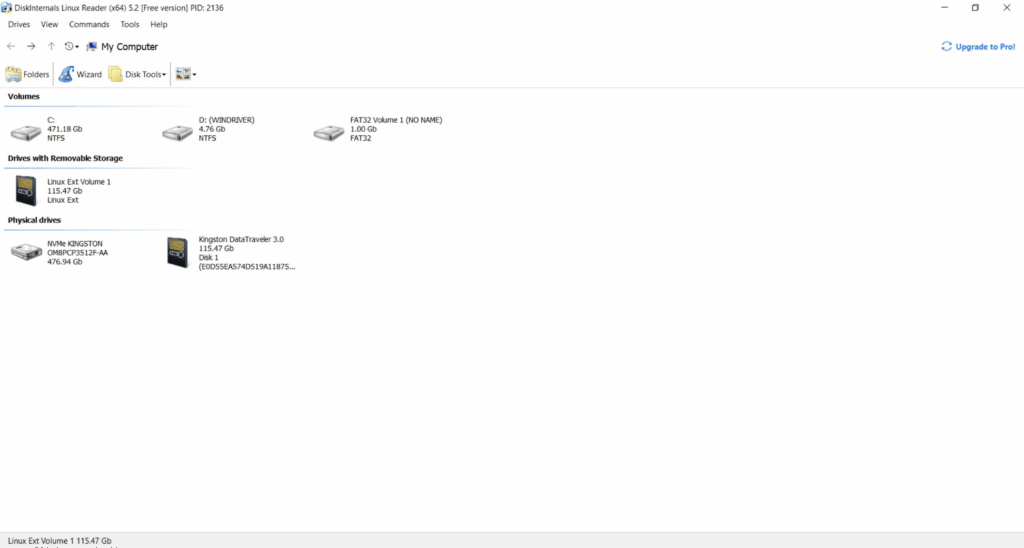
Task: Click Upgrade to Pro! link
Action: tap(978, 46)
